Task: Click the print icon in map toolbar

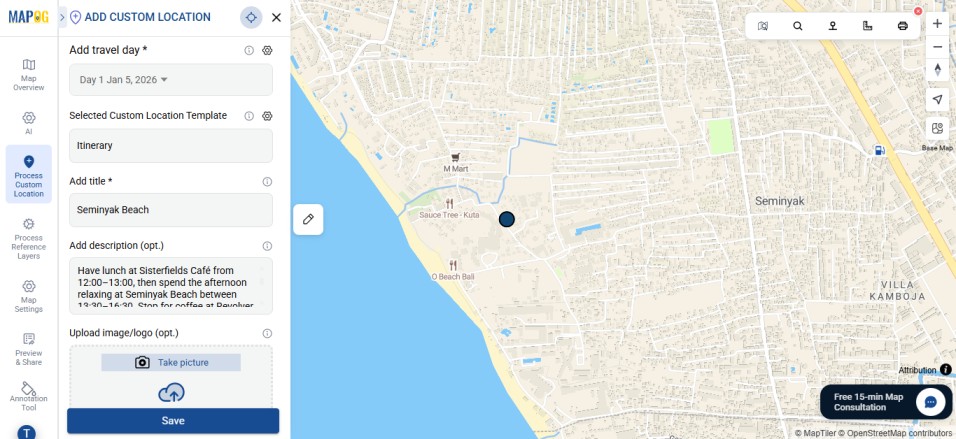Action: pyautogui.click(x=903, y=26)
